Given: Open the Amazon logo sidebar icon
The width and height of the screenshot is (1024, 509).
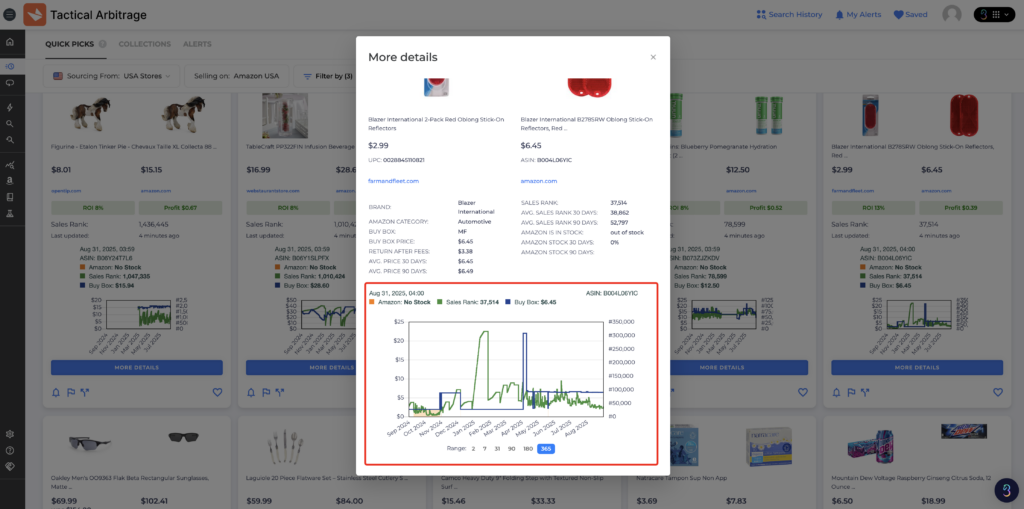Looking at the screenshot, I should point(10,181).
